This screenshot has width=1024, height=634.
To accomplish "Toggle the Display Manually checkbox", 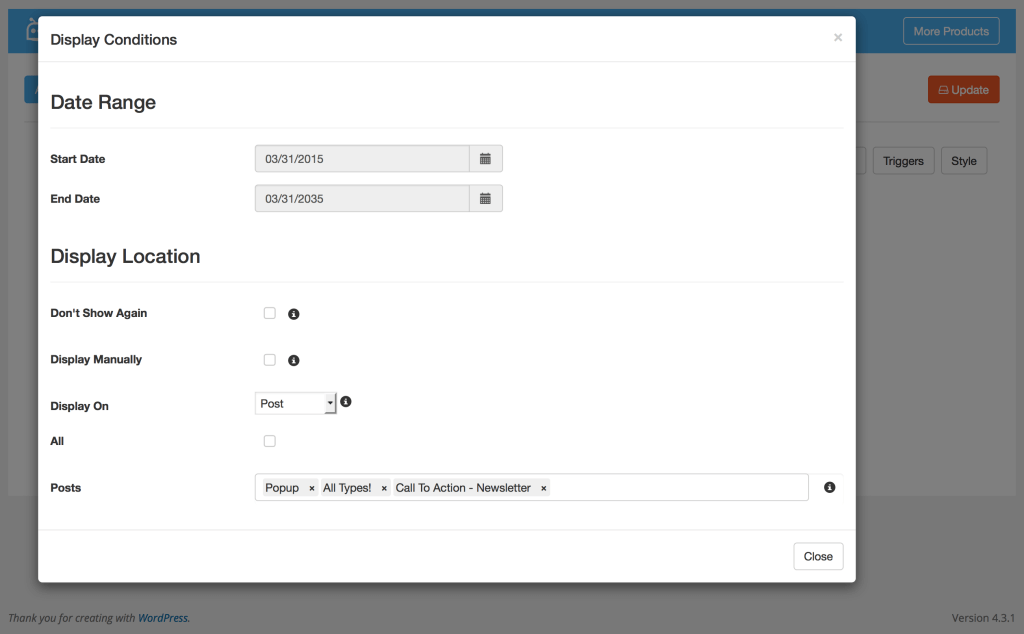I will tap(269, 360).
